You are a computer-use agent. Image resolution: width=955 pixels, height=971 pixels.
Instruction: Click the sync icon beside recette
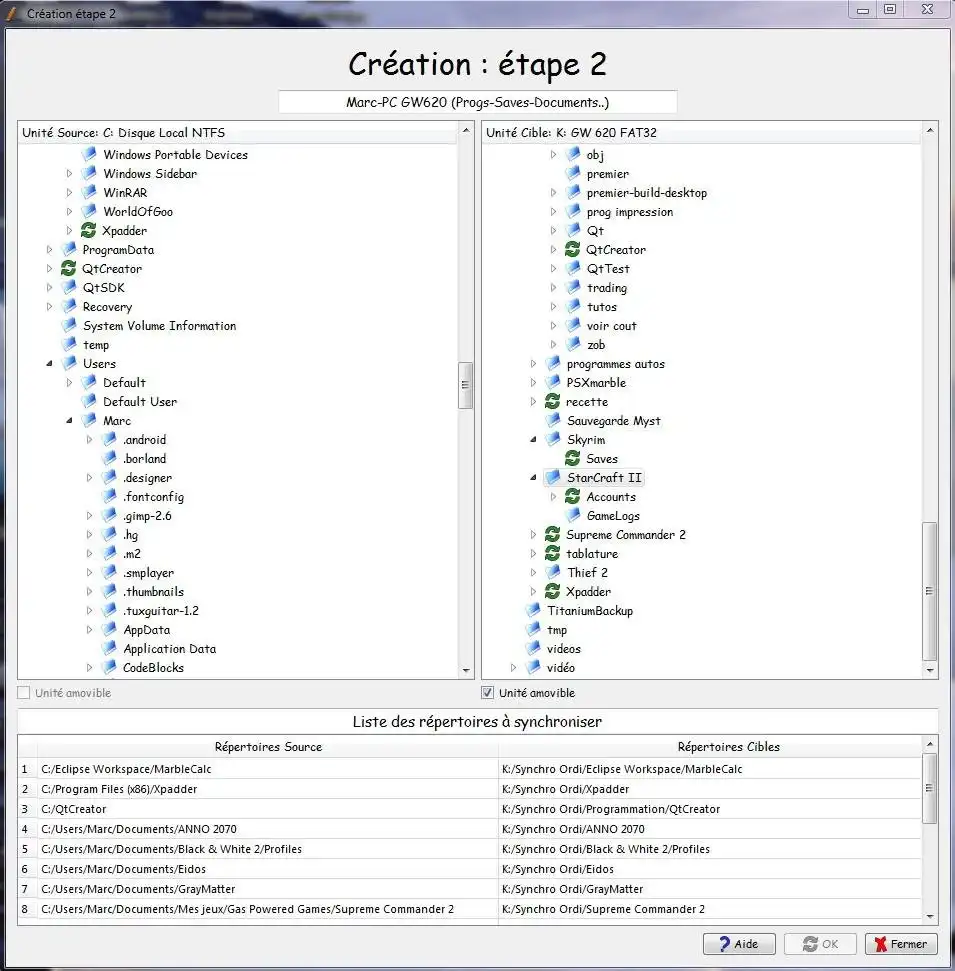[x=552, y=401]
